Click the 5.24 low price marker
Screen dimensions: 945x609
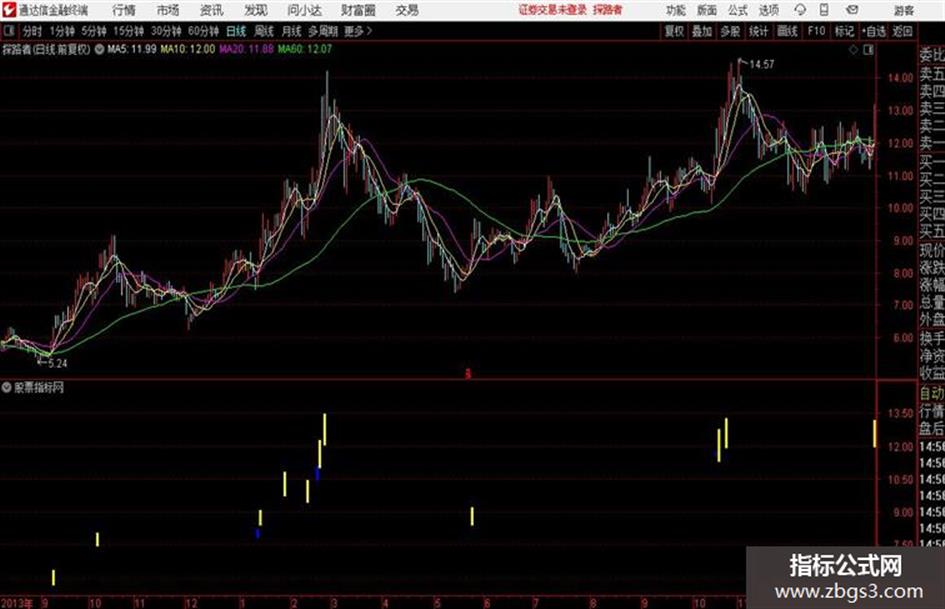pyautogui.click(x=57, y=364)
